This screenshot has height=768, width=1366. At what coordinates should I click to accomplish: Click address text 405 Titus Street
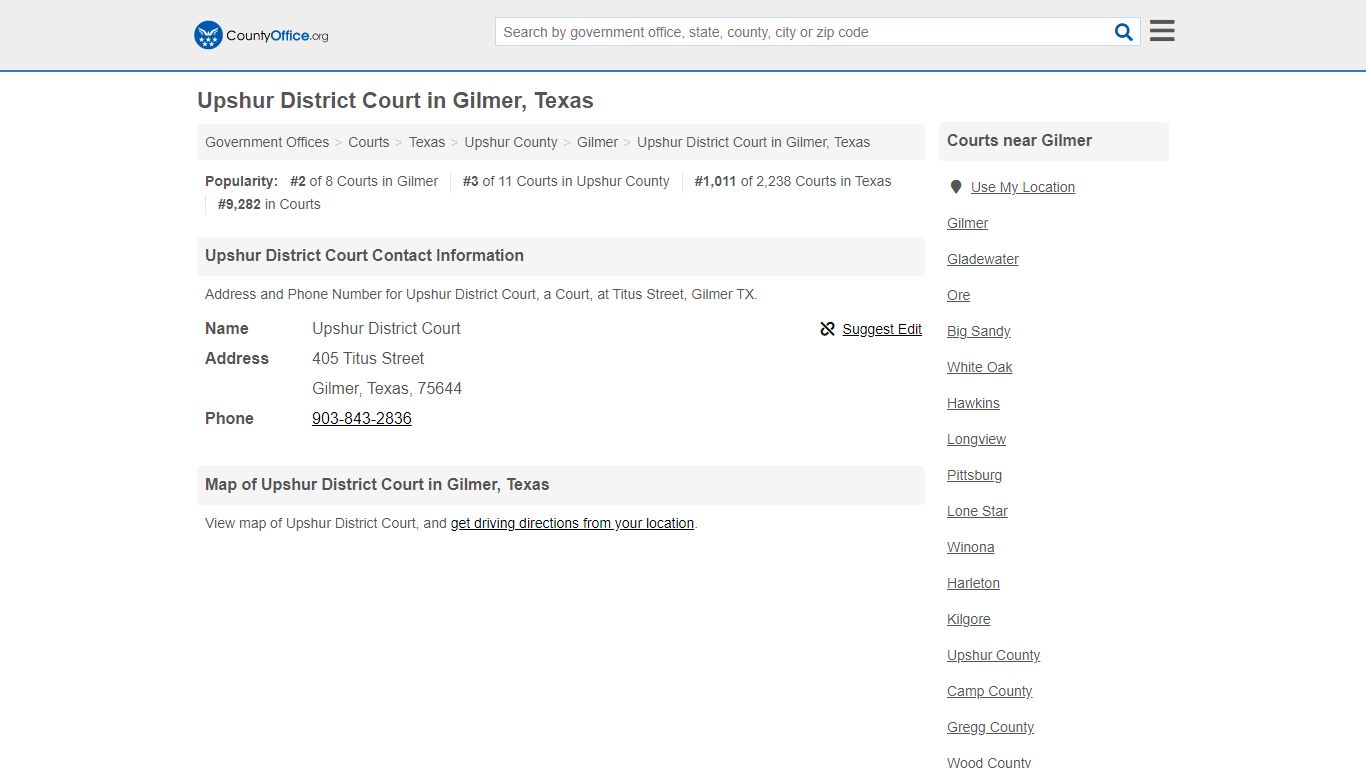pyautogui.click(x=368, y=358)
